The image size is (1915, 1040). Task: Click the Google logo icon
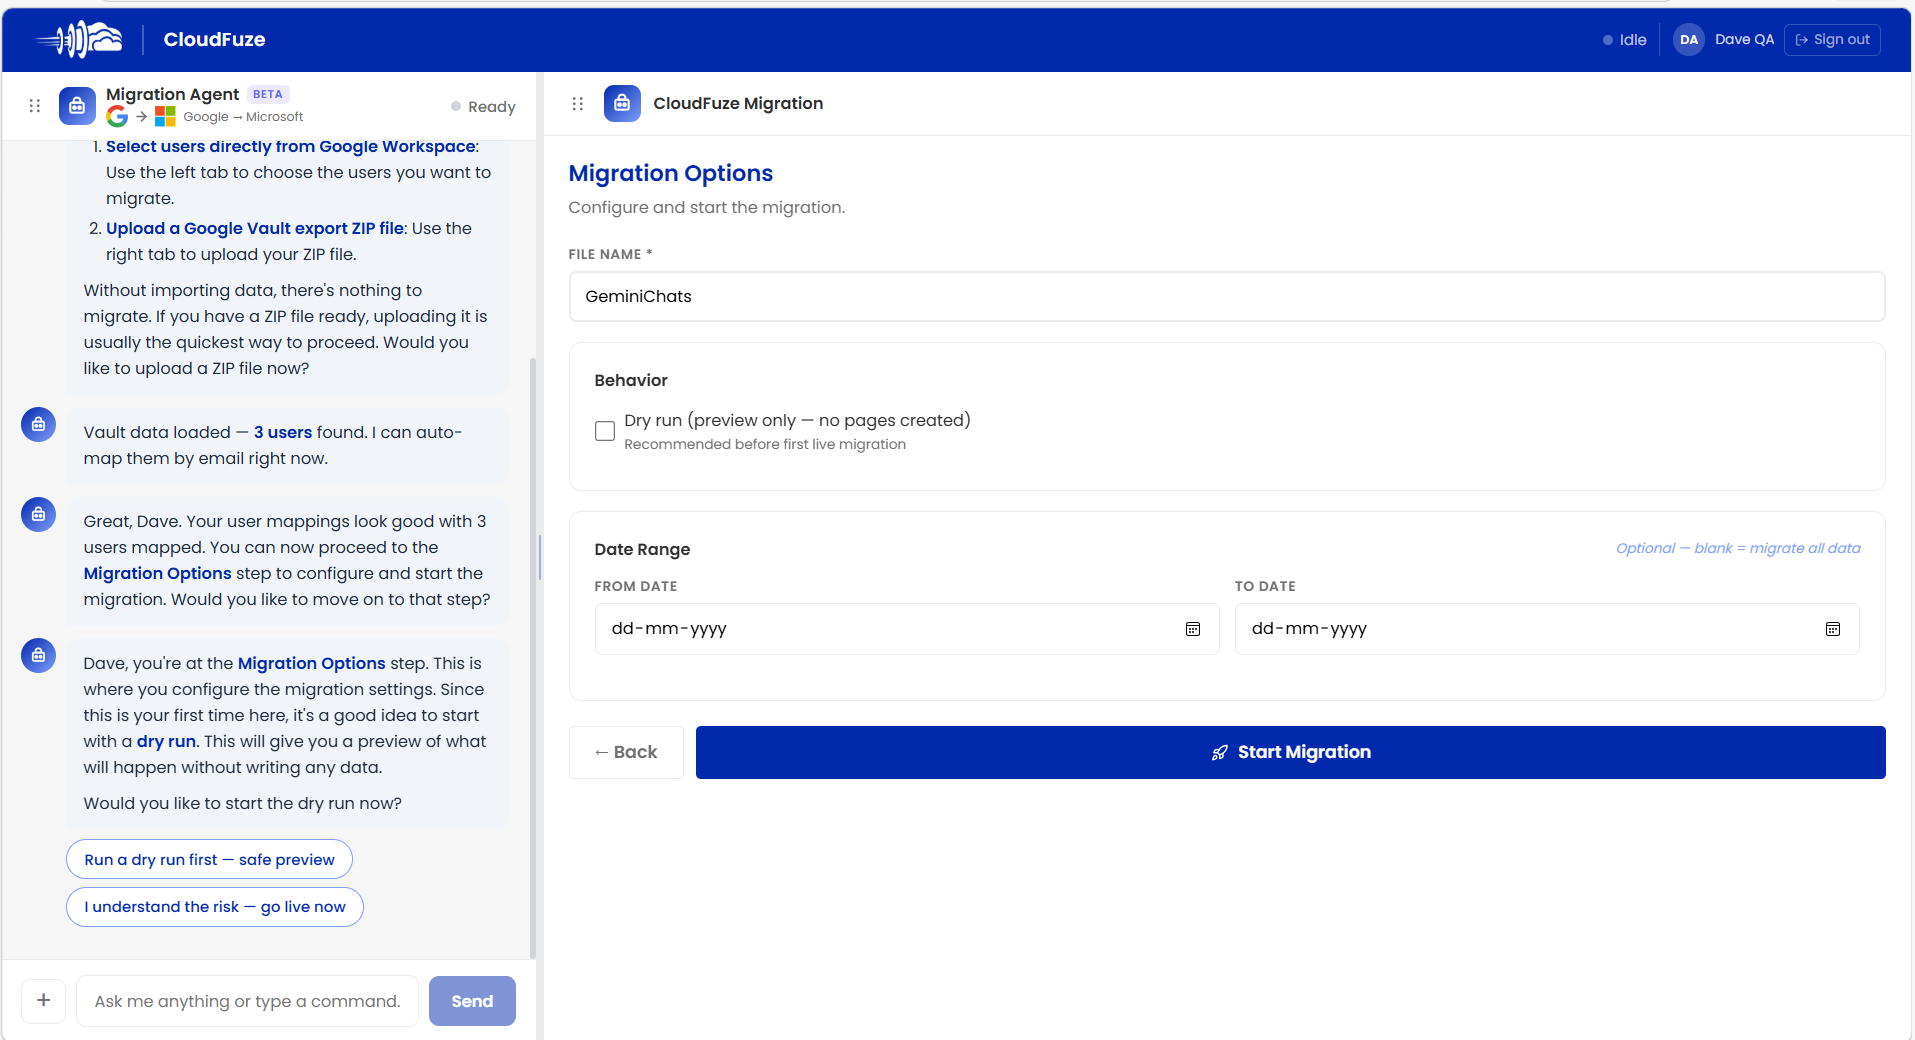(117, 117)
